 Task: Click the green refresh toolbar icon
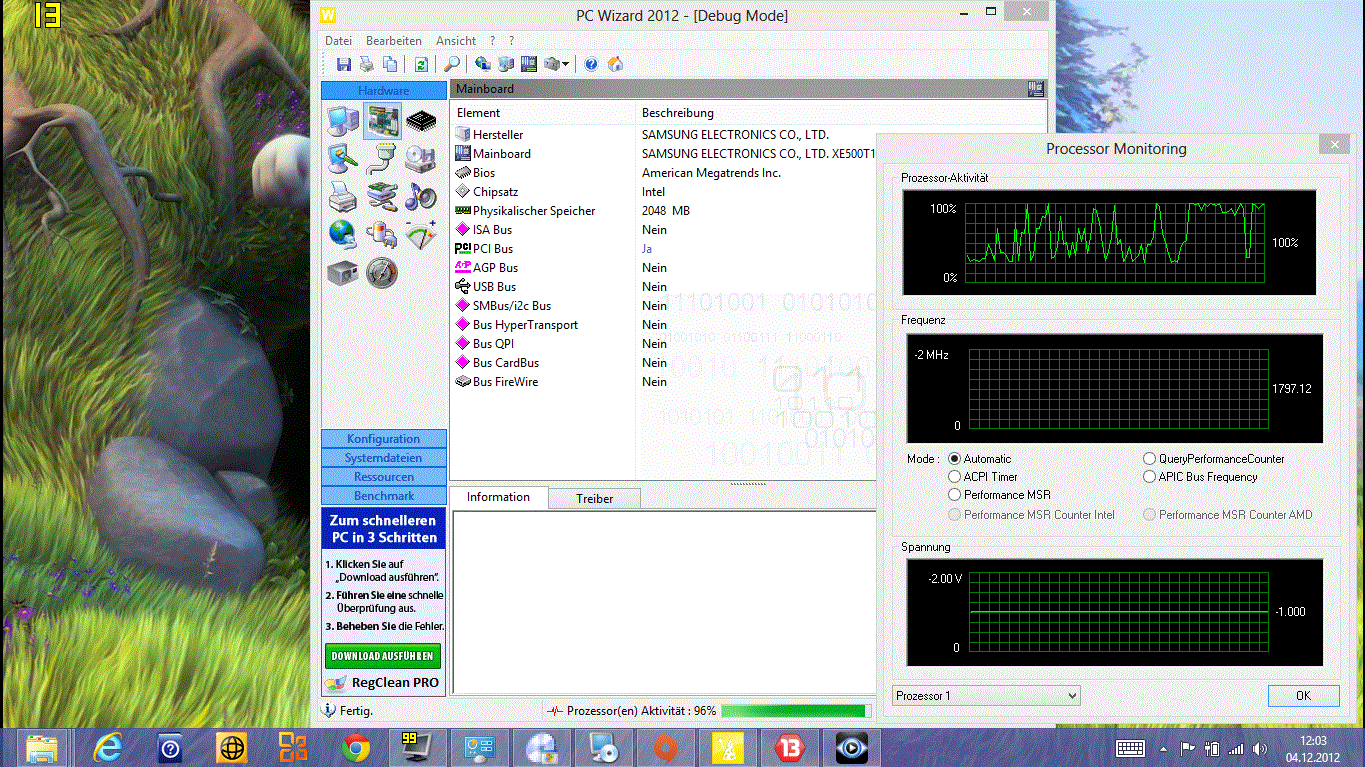pyautogui.click(x=421, y=64)
